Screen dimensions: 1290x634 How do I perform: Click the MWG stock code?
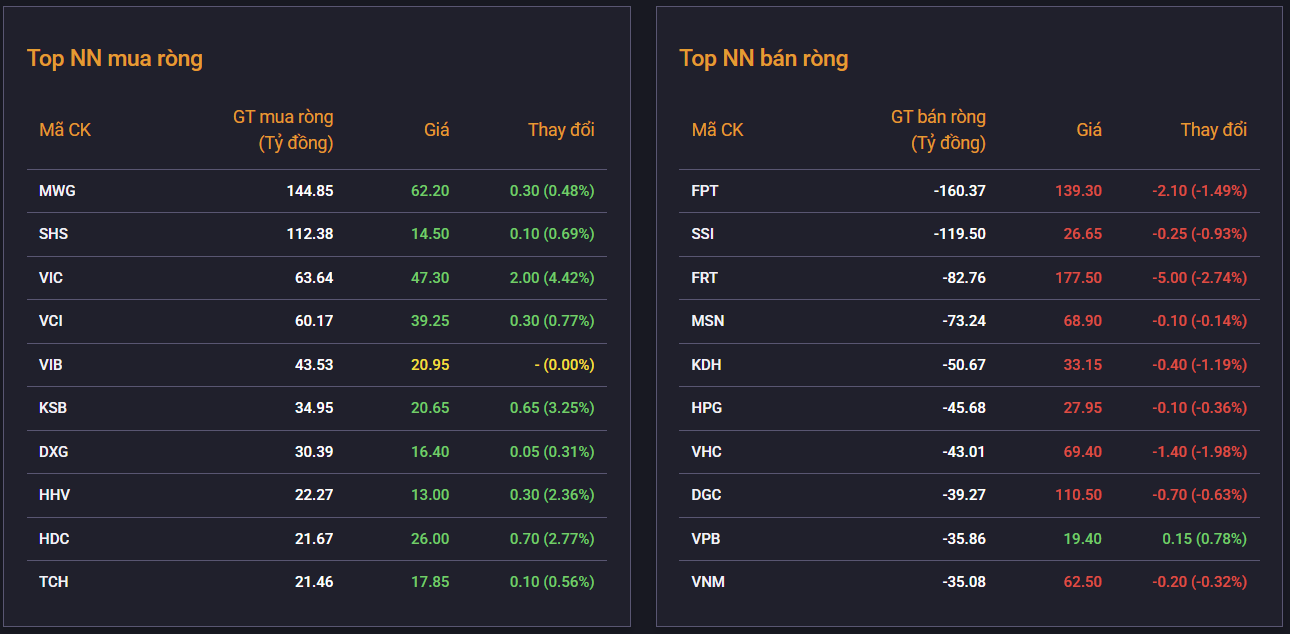[x=57, y=191]
